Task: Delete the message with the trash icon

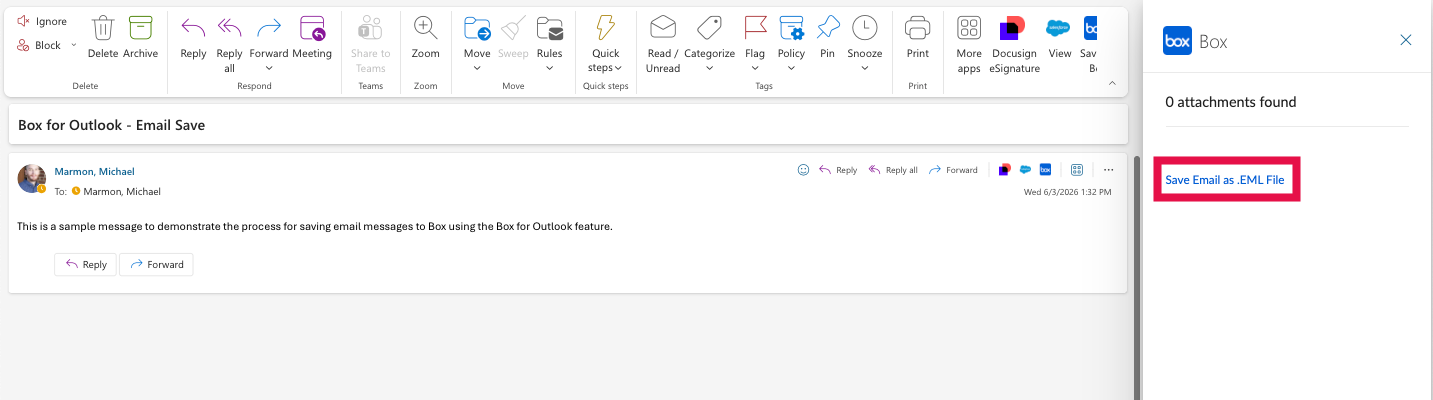Action: [x=102, y=38]
